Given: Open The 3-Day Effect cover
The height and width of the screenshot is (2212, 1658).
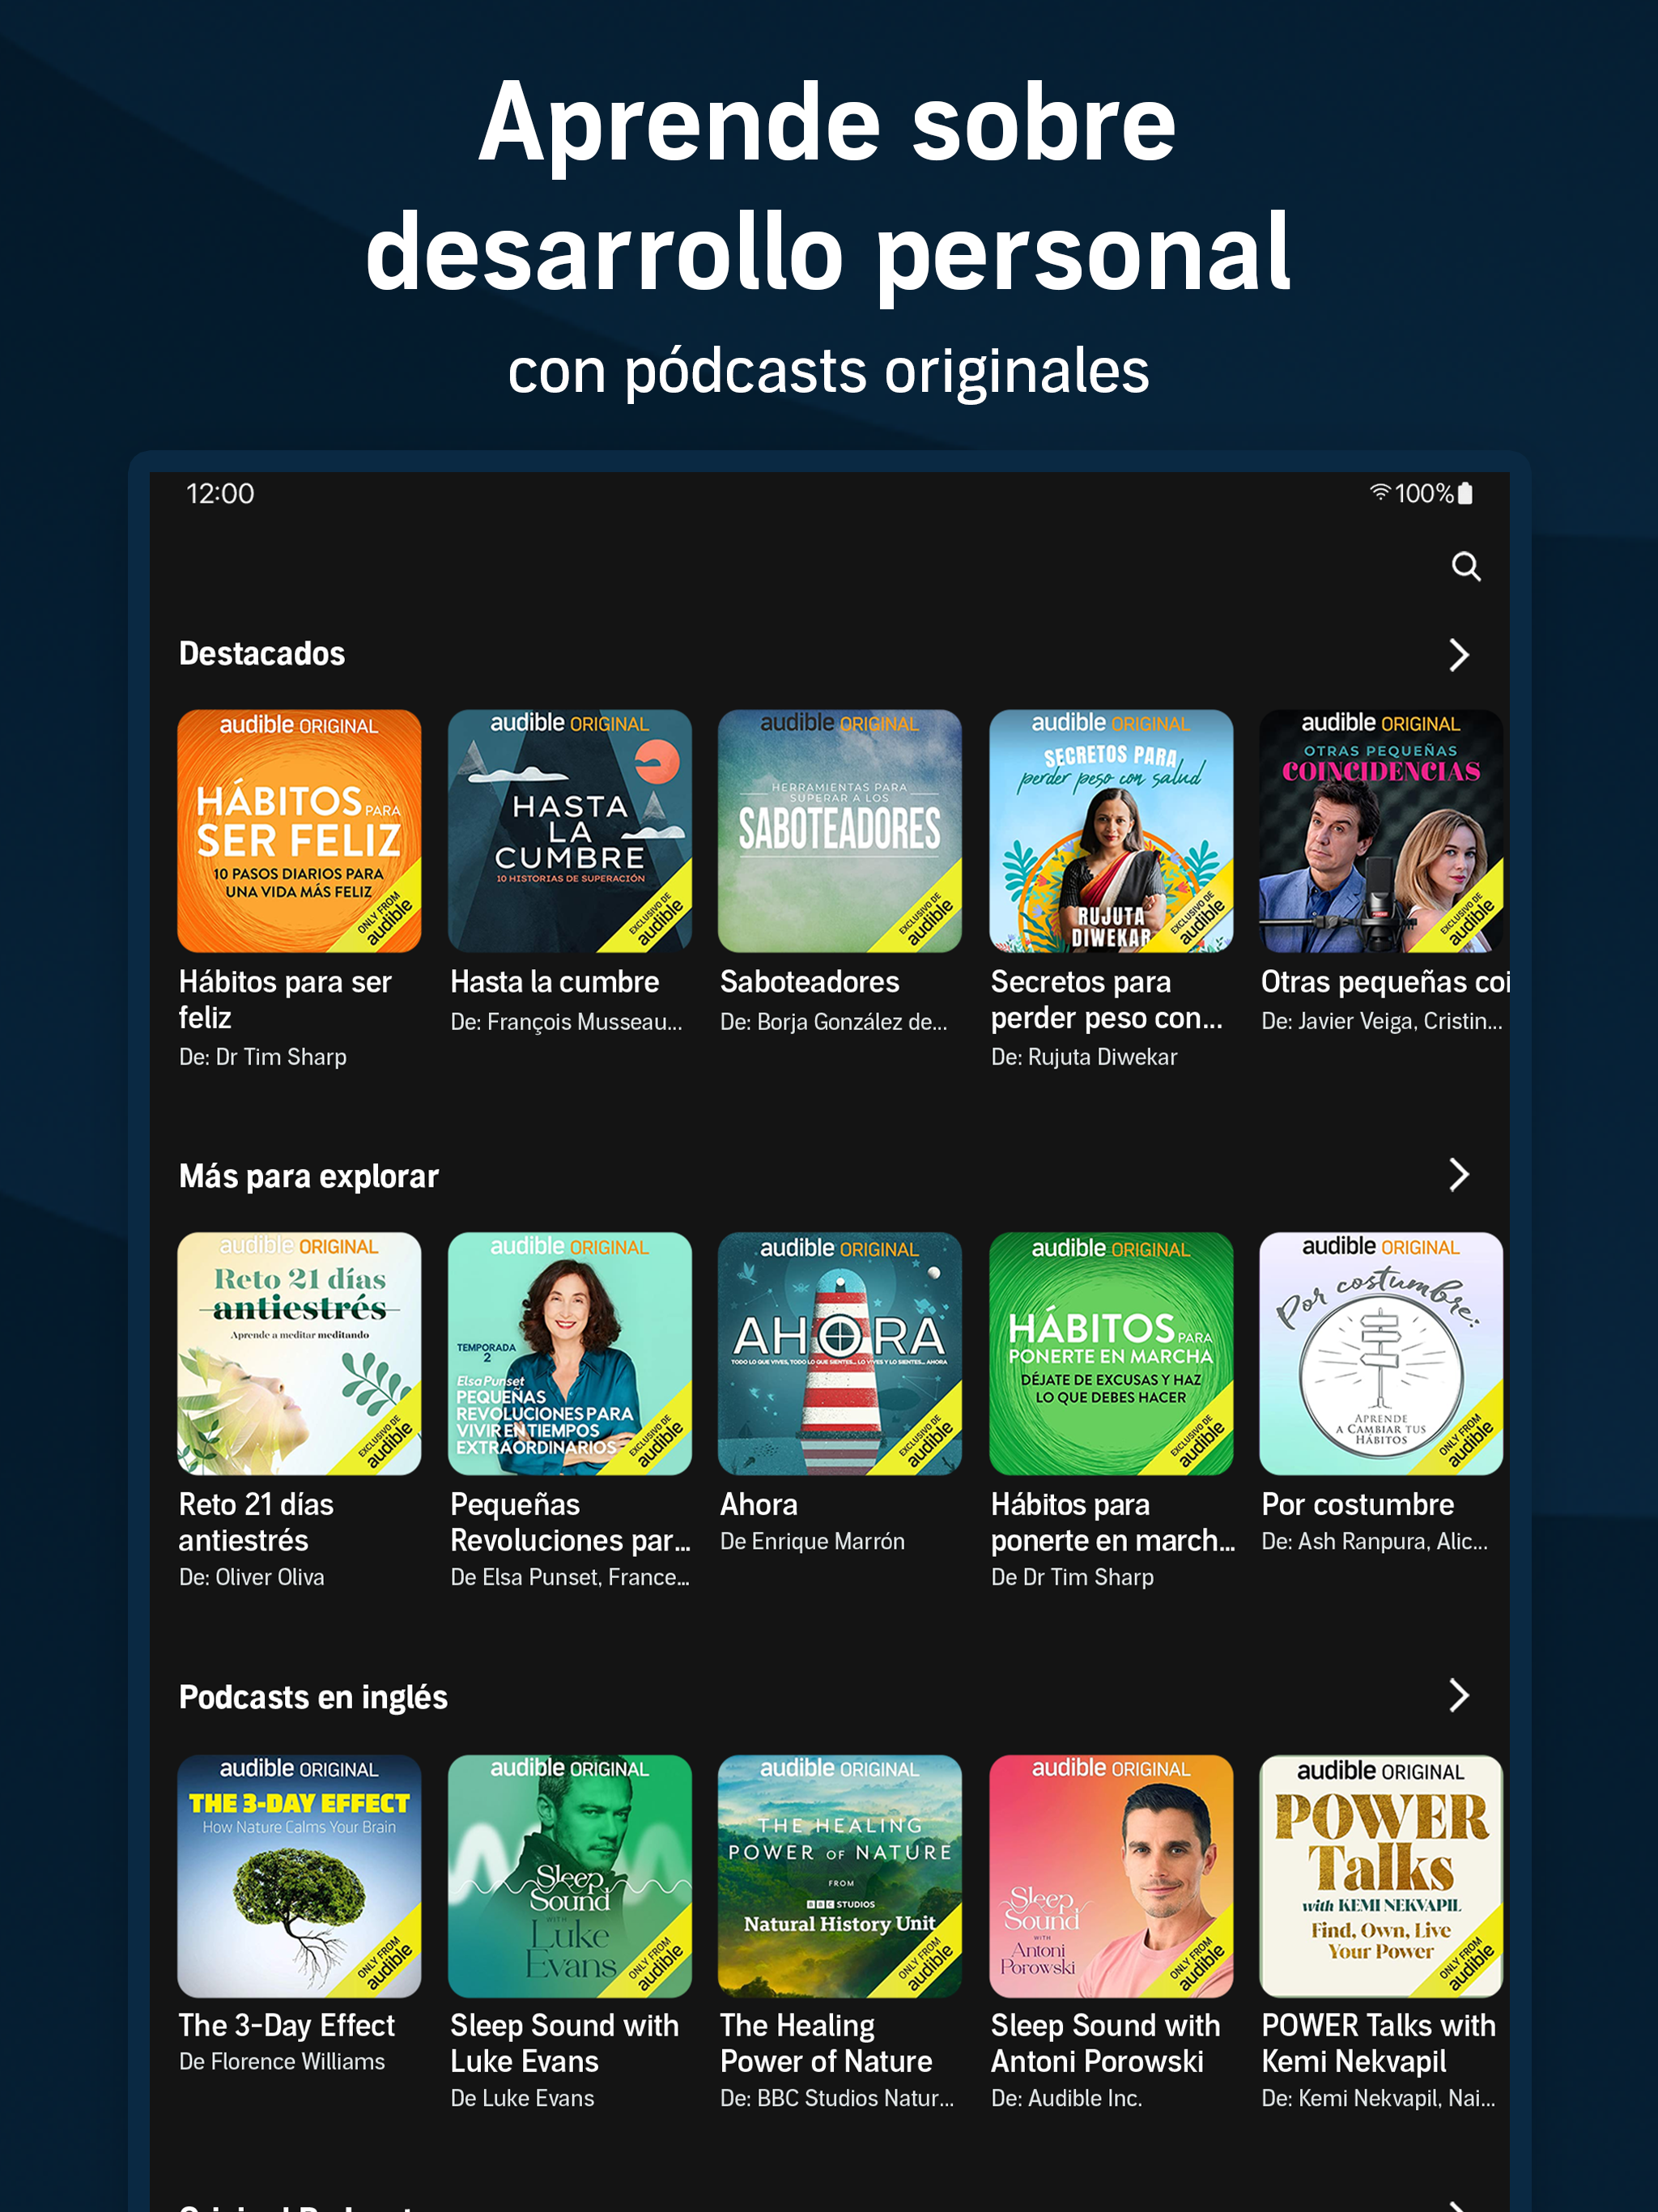Looking at the screenshot, I should coord(299,1876).
